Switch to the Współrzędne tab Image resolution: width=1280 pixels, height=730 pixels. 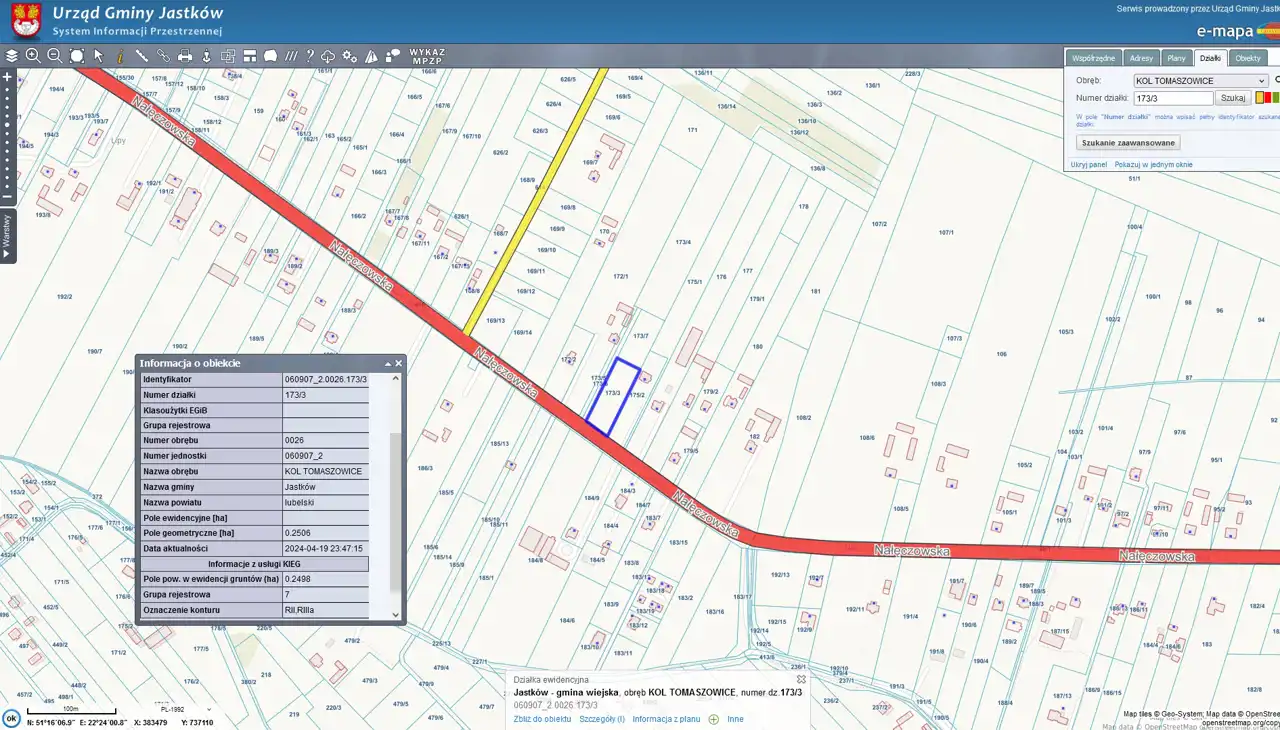tap(1094, 58)
